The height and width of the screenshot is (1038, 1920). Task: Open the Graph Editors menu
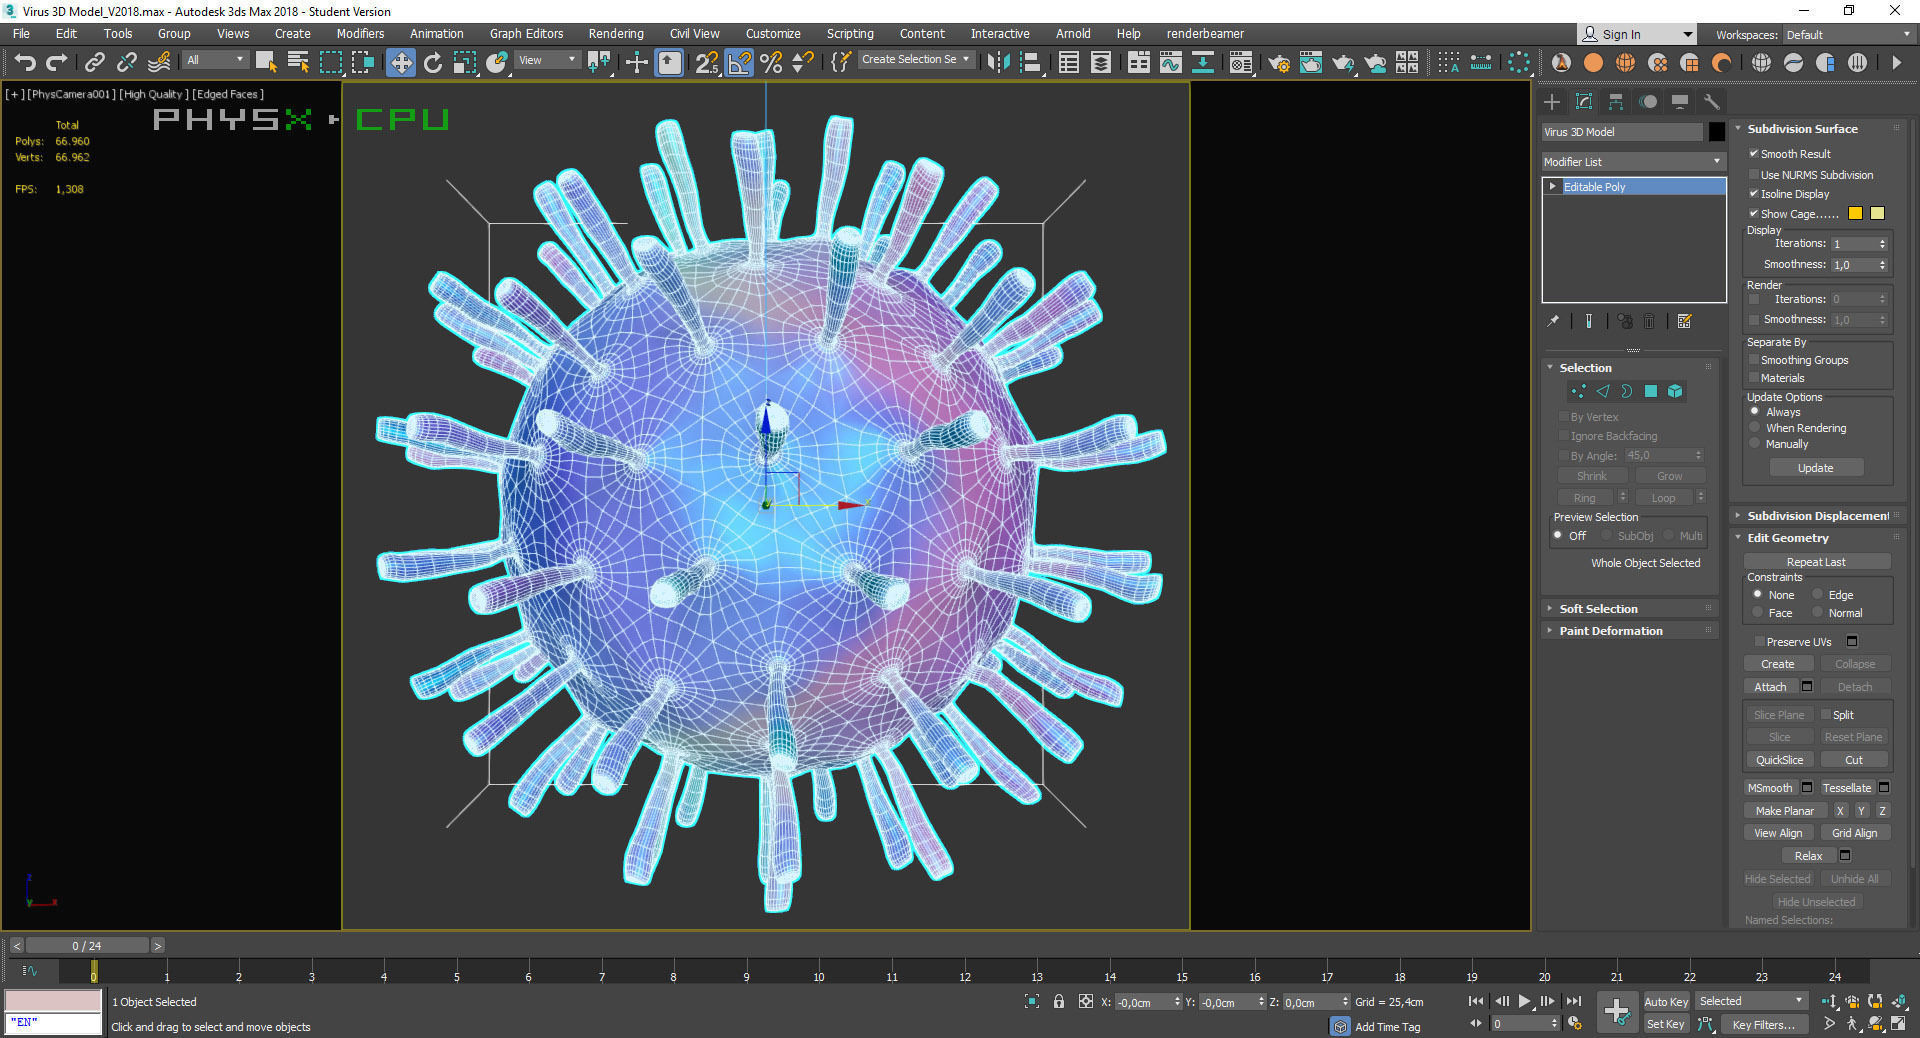(526, 34)
